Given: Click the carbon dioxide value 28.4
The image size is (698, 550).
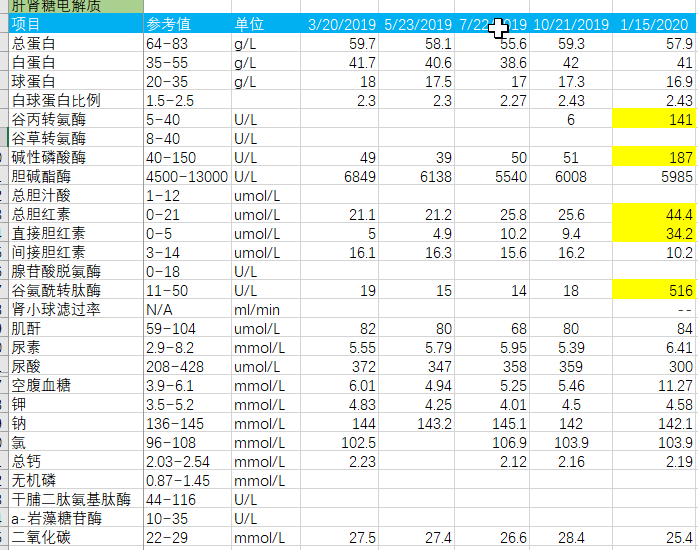Looking at the screenshot, I should (571, 538).
